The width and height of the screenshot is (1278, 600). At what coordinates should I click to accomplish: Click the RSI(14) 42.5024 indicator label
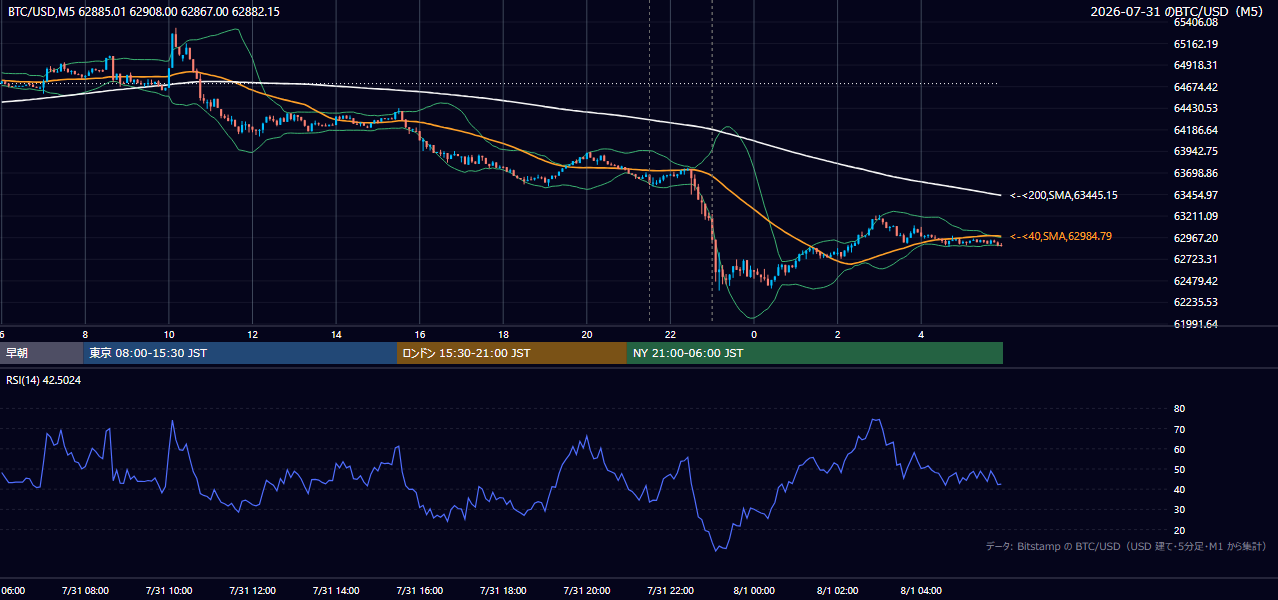(x=44, y=380)
